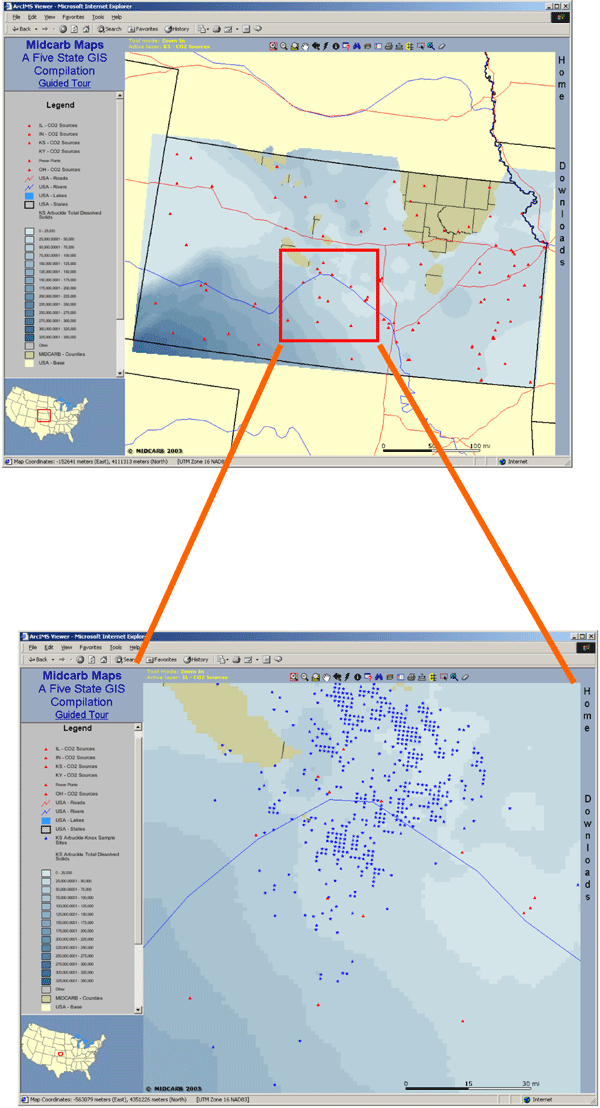Screen dimensions: 600x1108
Task: Click Map Coordinates status text, statewide Kansas window
Action: (x=90, y=463)
